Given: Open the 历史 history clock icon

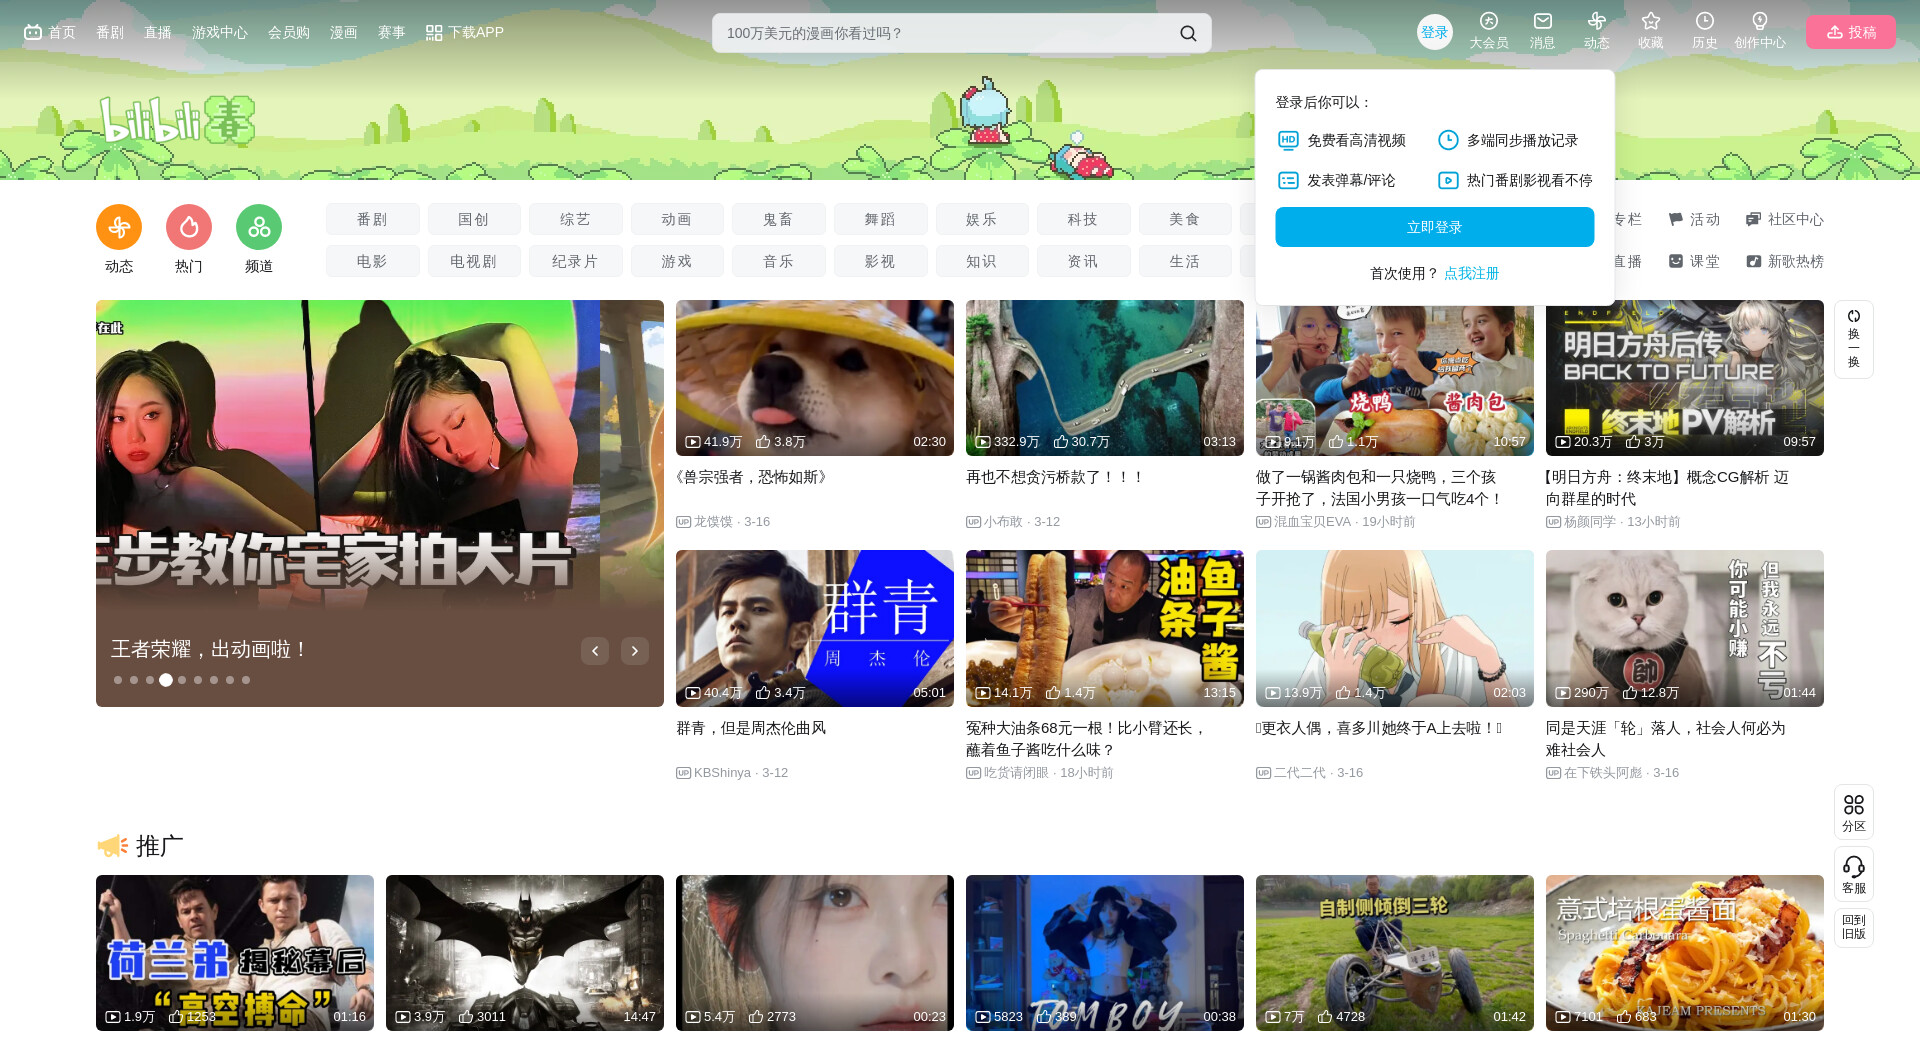Looking at the screenshot, I should [x=1704, y=23].
